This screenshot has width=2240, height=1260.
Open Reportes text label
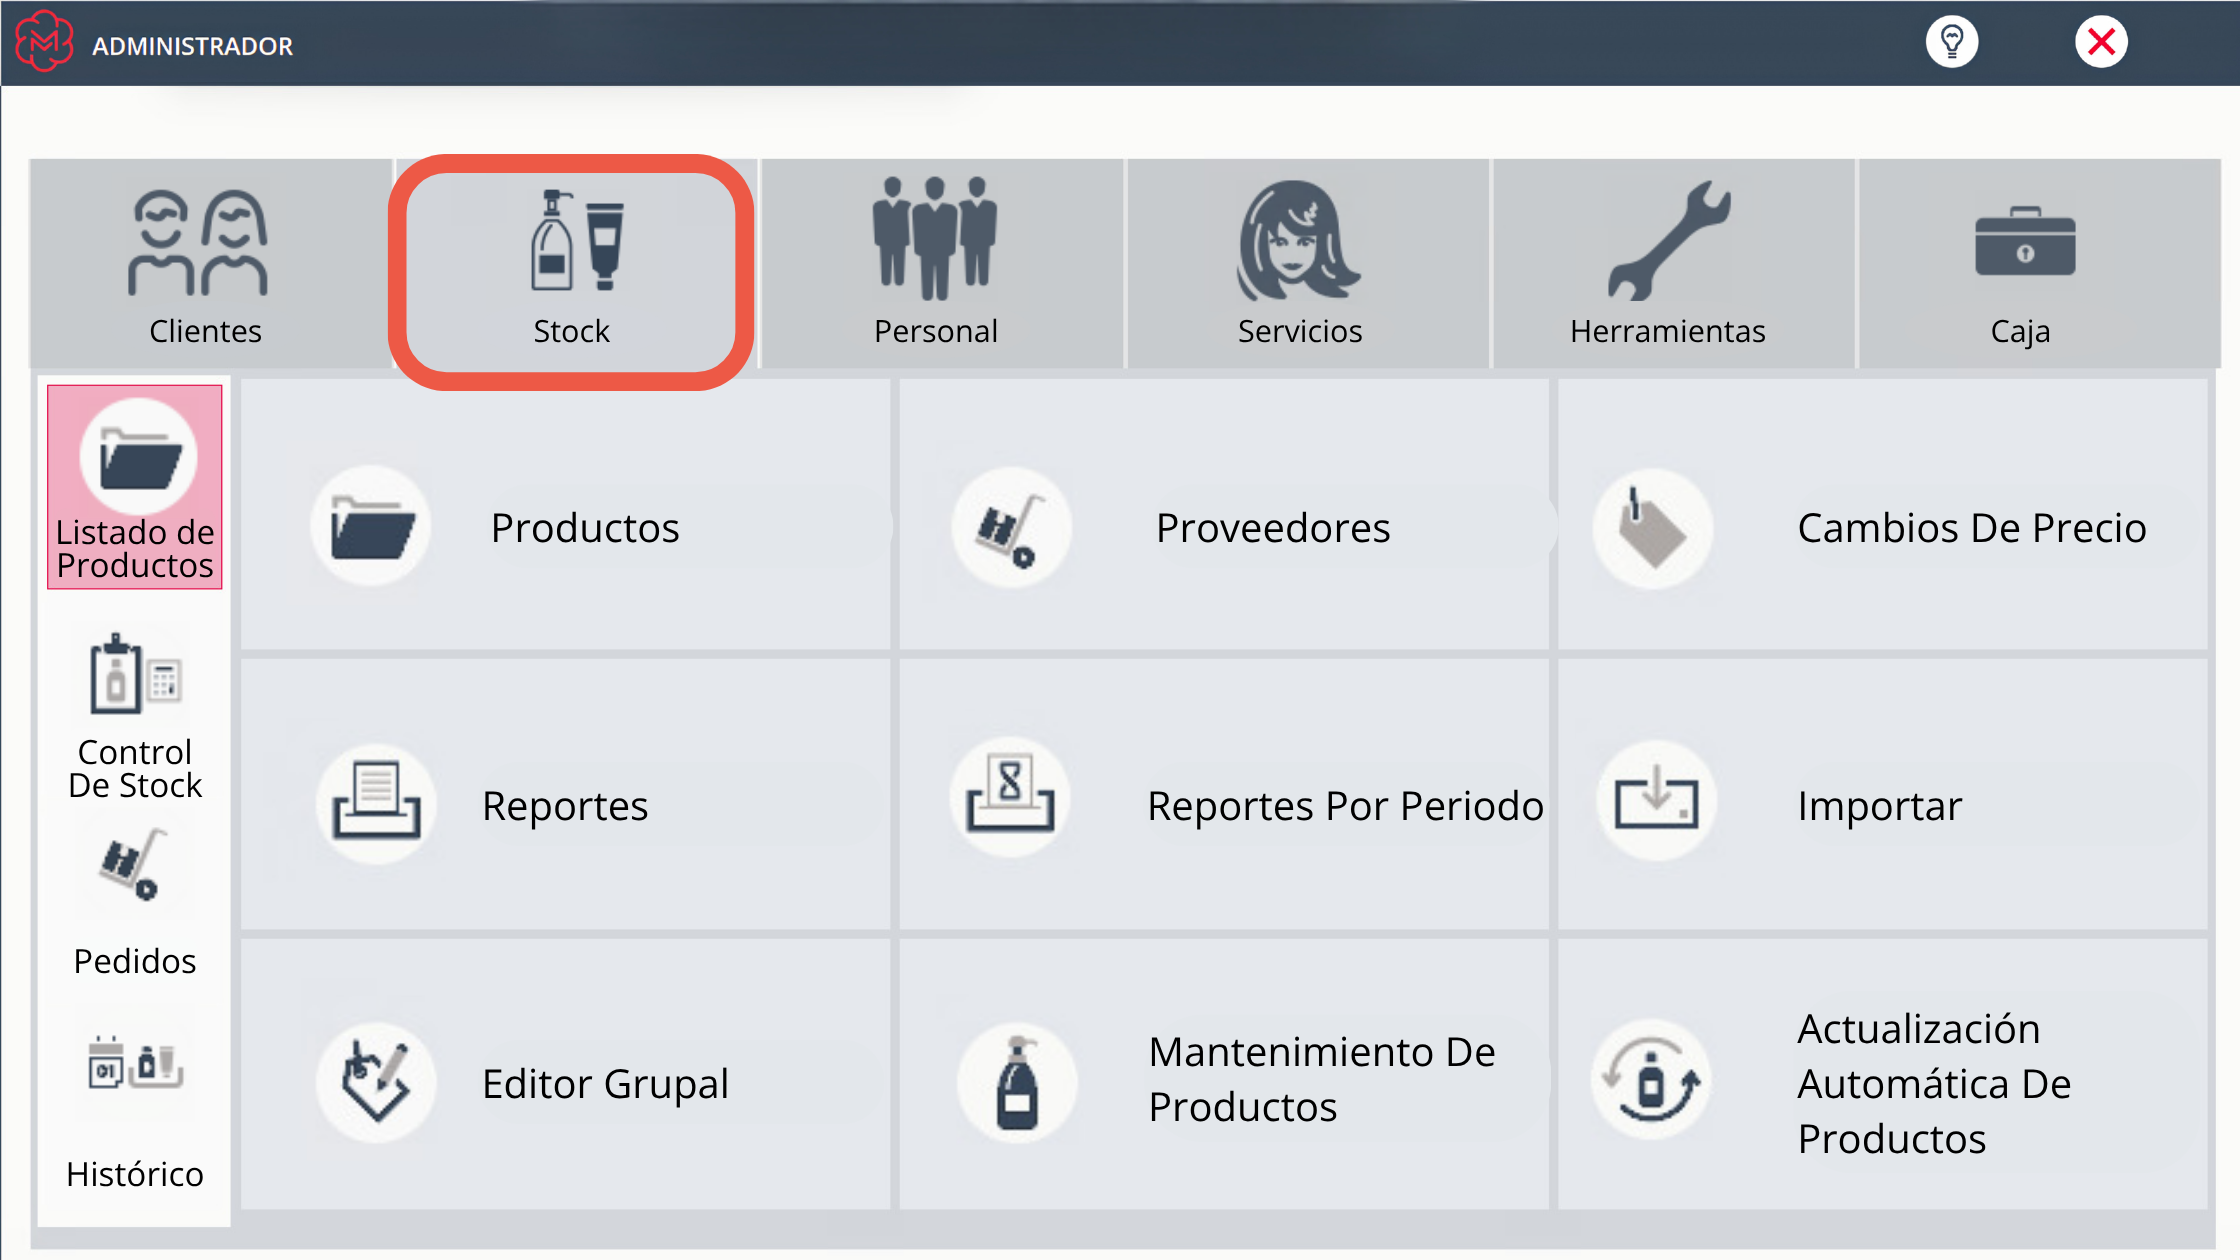(565, 806)
